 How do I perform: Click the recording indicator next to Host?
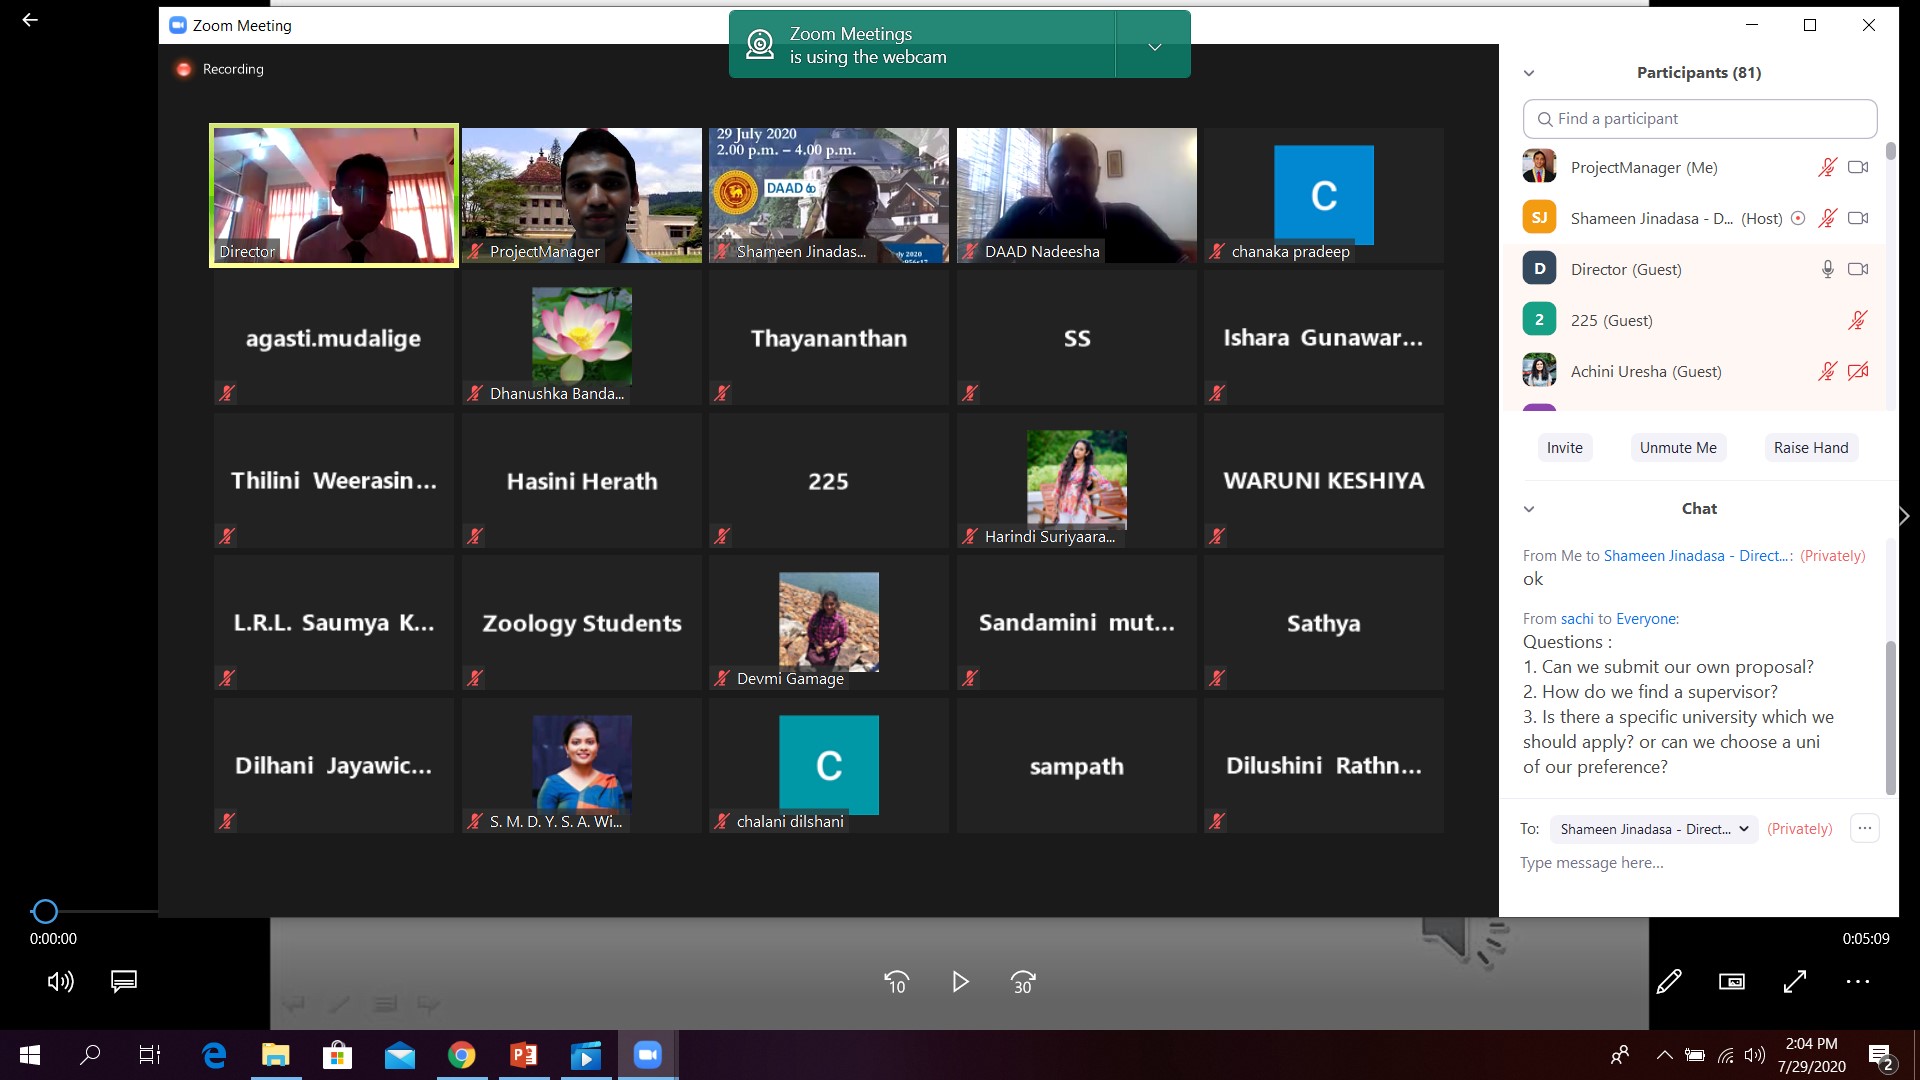pos(1797,218)
